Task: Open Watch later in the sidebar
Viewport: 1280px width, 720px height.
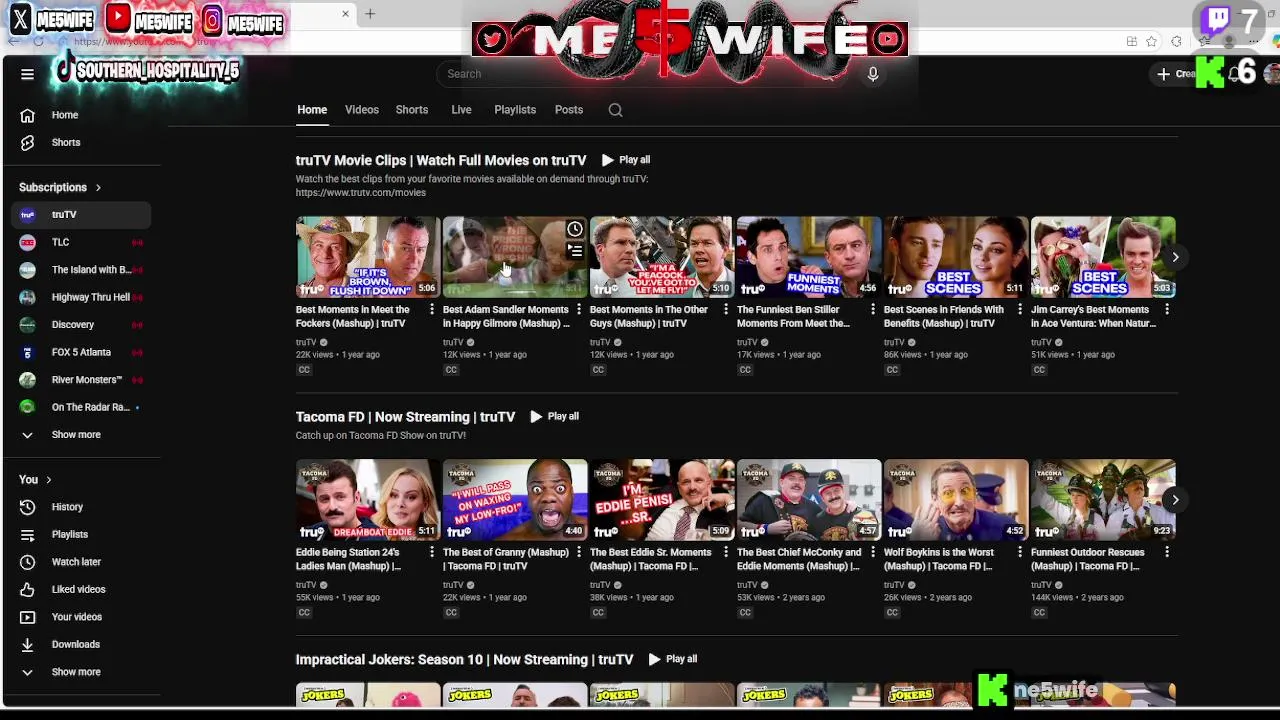Action: click(81, 562)
